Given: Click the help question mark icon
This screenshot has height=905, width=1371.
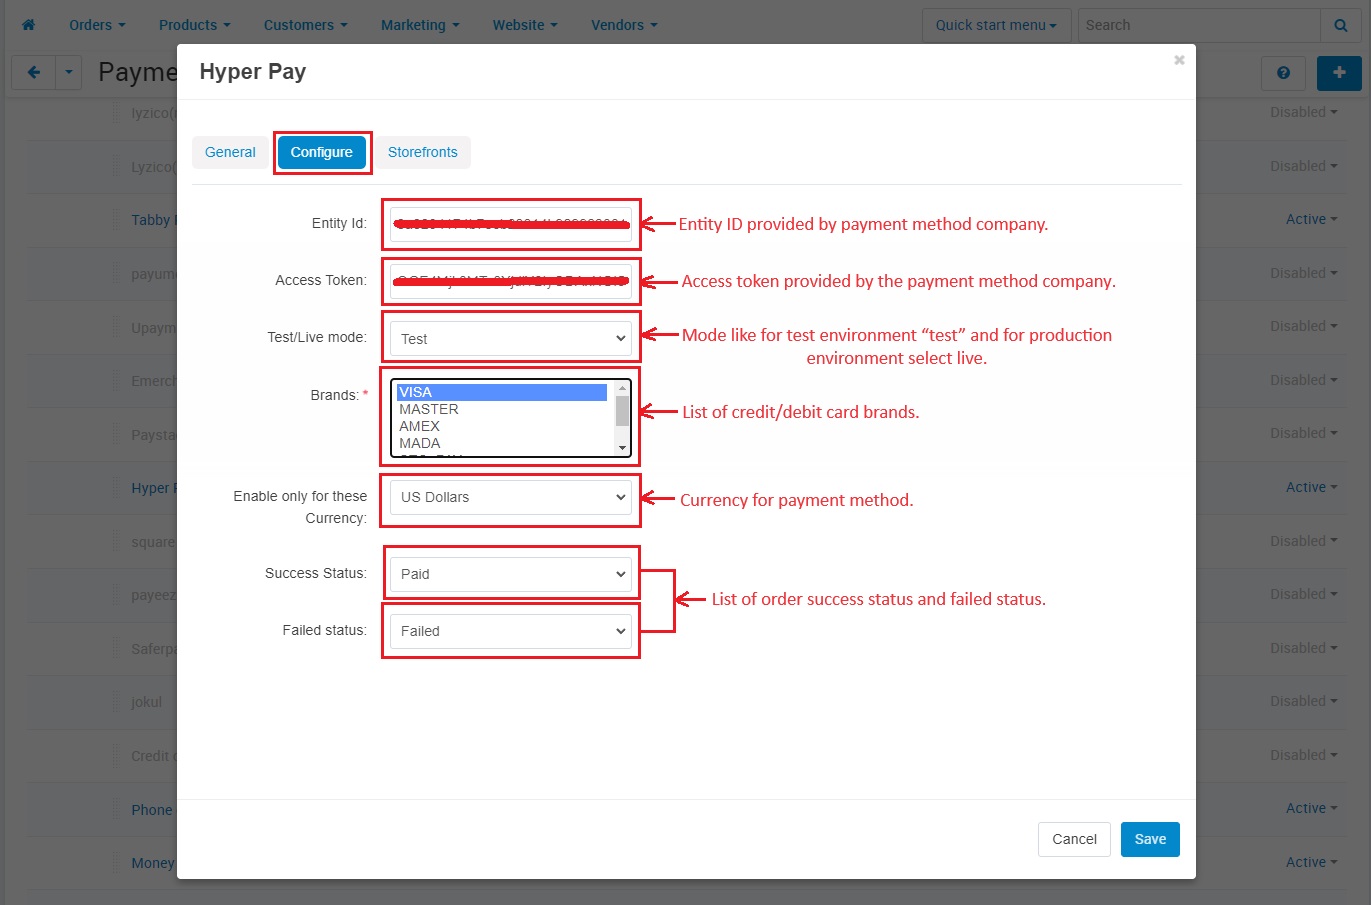Looking at the screenshot, I should click(1283, 73).
